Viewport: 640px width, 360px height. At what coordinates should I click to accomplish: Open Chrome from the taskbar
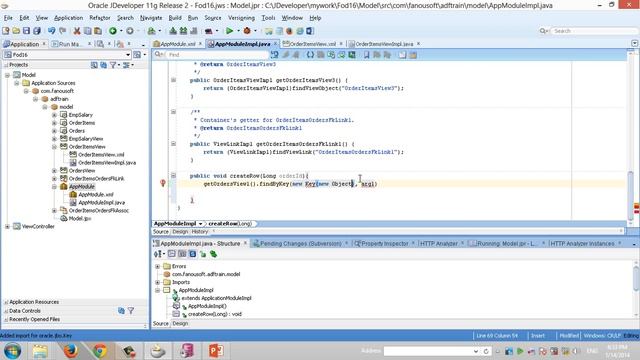tap(99, 350)
